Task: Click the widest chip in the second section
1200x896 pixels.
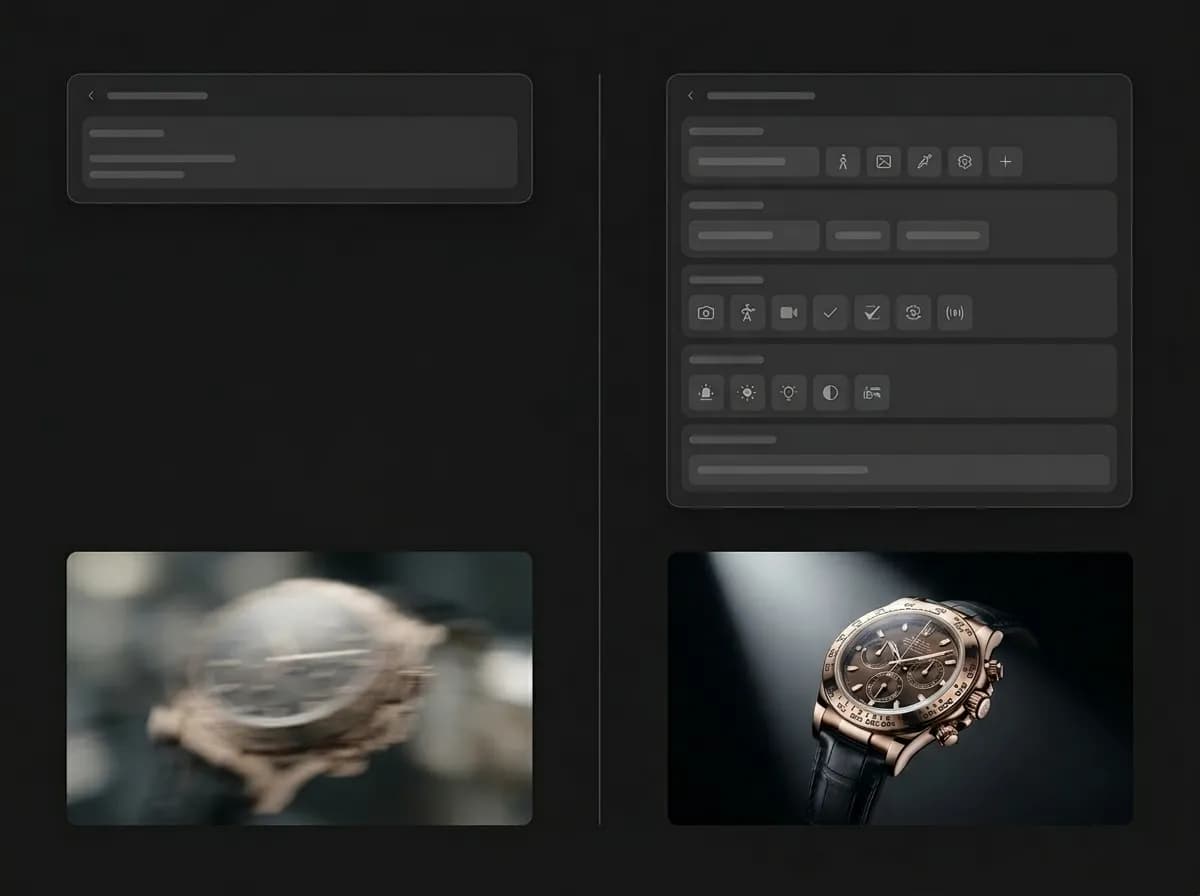Action: 754,236
